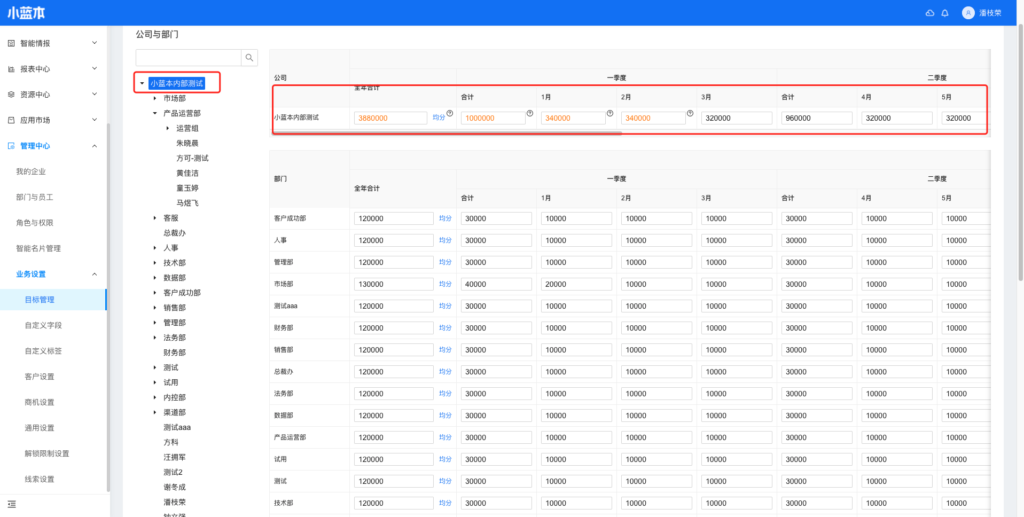The width and height of the screenshot is (1024, 517).
Task: Click the company annual total field 3880000
Action: coord(390,118)
